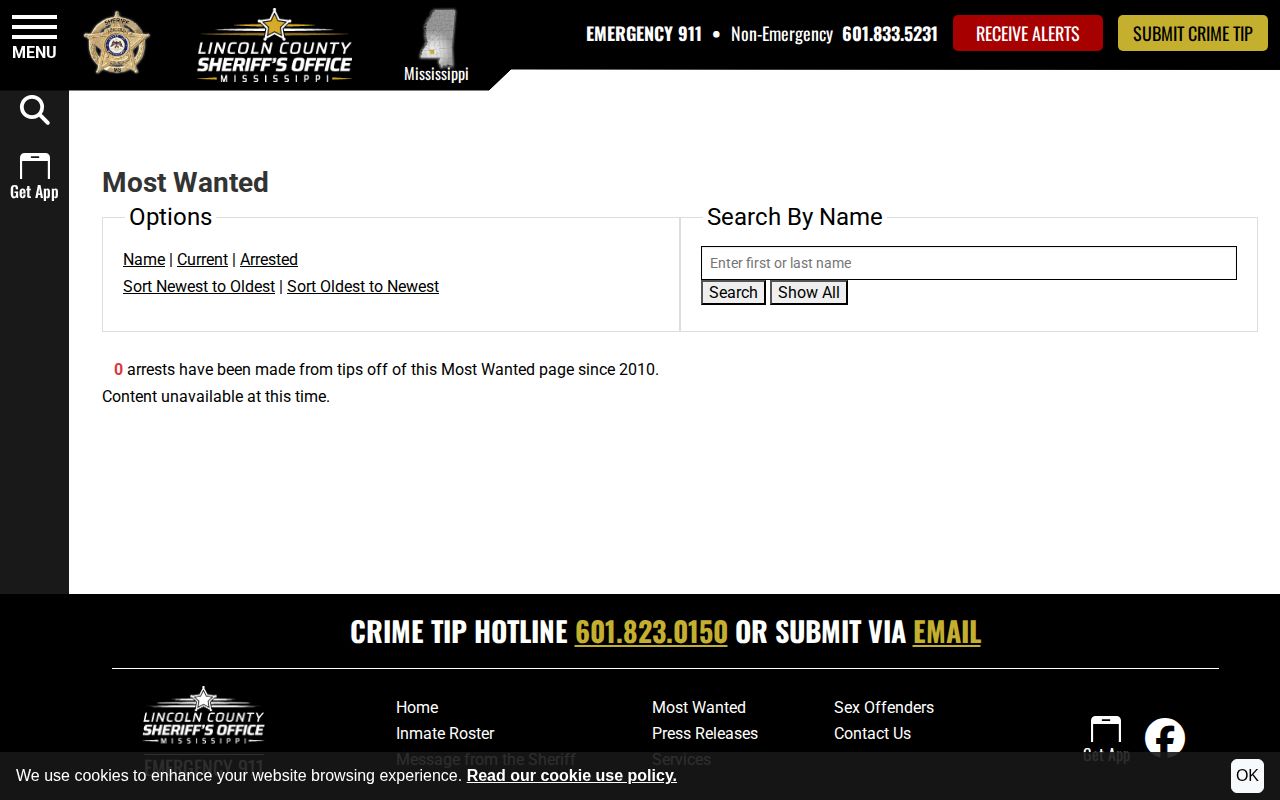The height and width of the screenshot is (800, 1280).
Task: Open footer Most Wanted link
Action: [699, 707]
